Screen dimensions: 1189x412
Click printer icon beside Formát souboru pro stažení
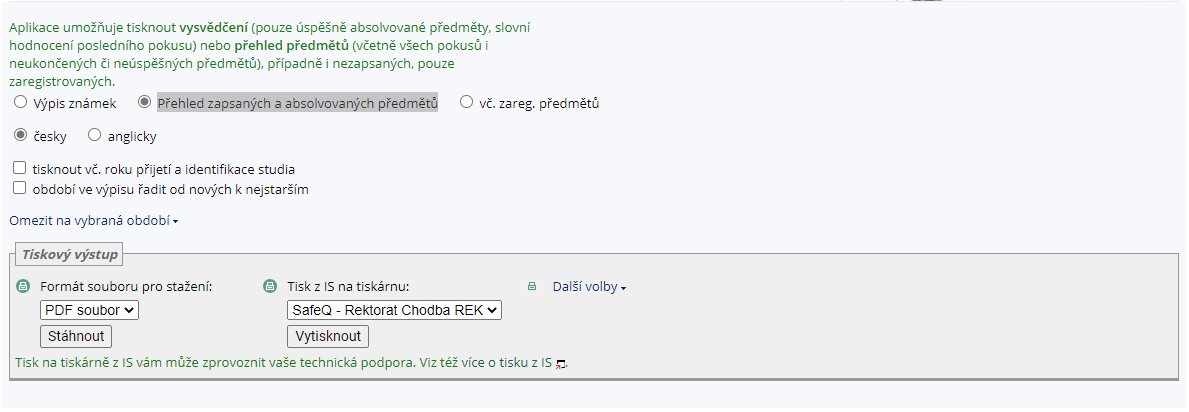24,287
